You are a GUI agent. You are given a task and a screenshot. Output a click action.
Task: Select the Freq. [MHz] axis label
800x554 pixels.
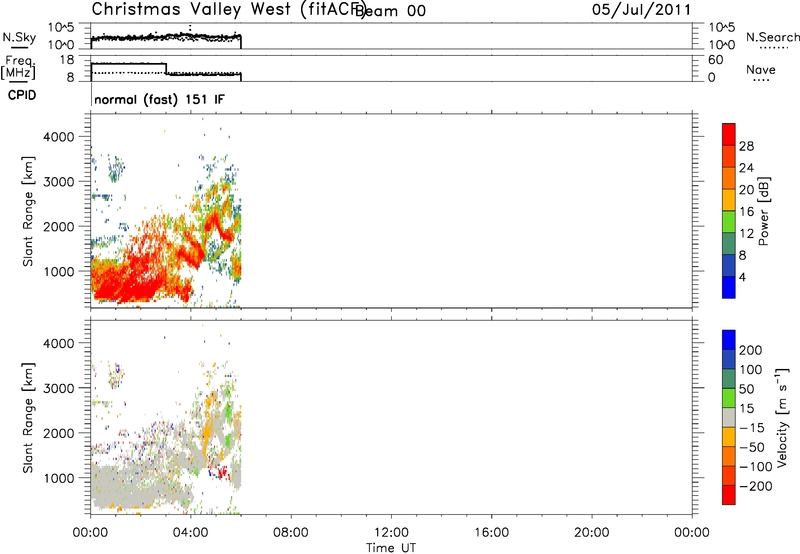[18, 67]
